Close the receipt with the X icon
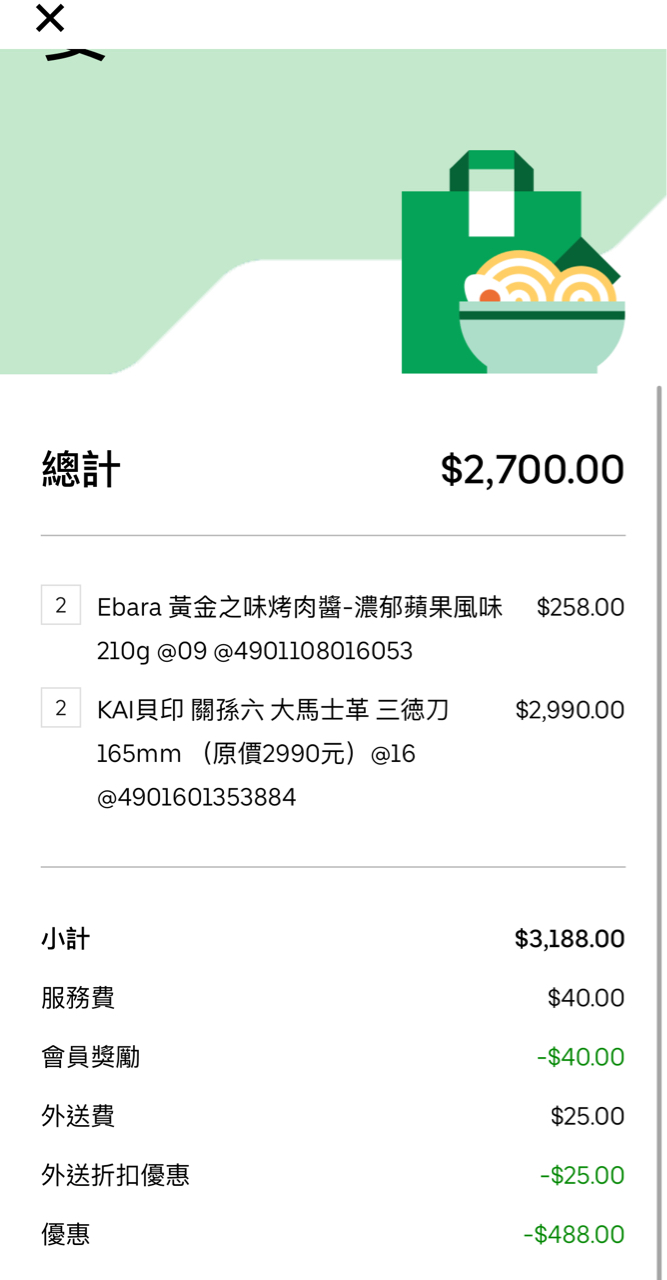 tap(49, 18)
